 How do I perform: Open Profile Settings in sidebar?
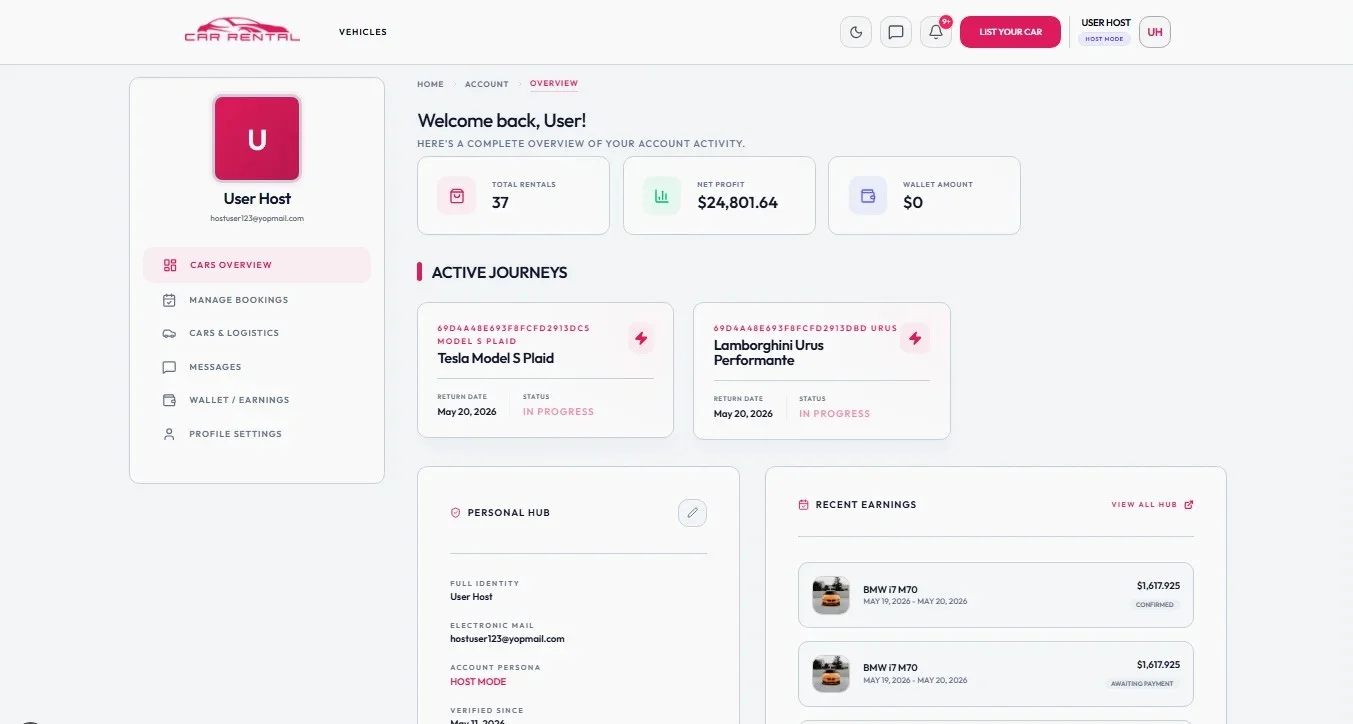tap(257, 434)
